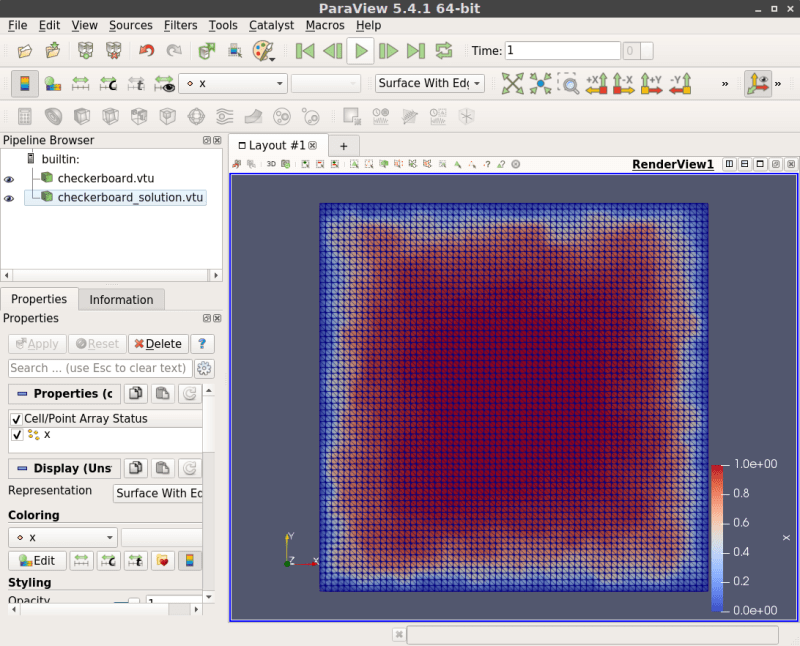Open a file with the Open toolbar icon
Image resolution: width=800 pixels, height=646 pixels.
[x=24, y=51]
